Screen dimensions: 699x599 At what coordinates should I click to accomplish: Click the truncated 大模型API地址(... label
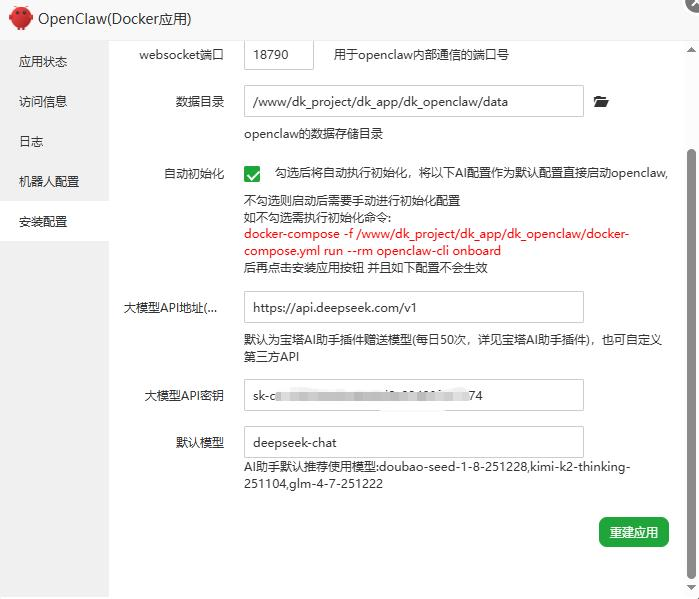tap(170, 308)
